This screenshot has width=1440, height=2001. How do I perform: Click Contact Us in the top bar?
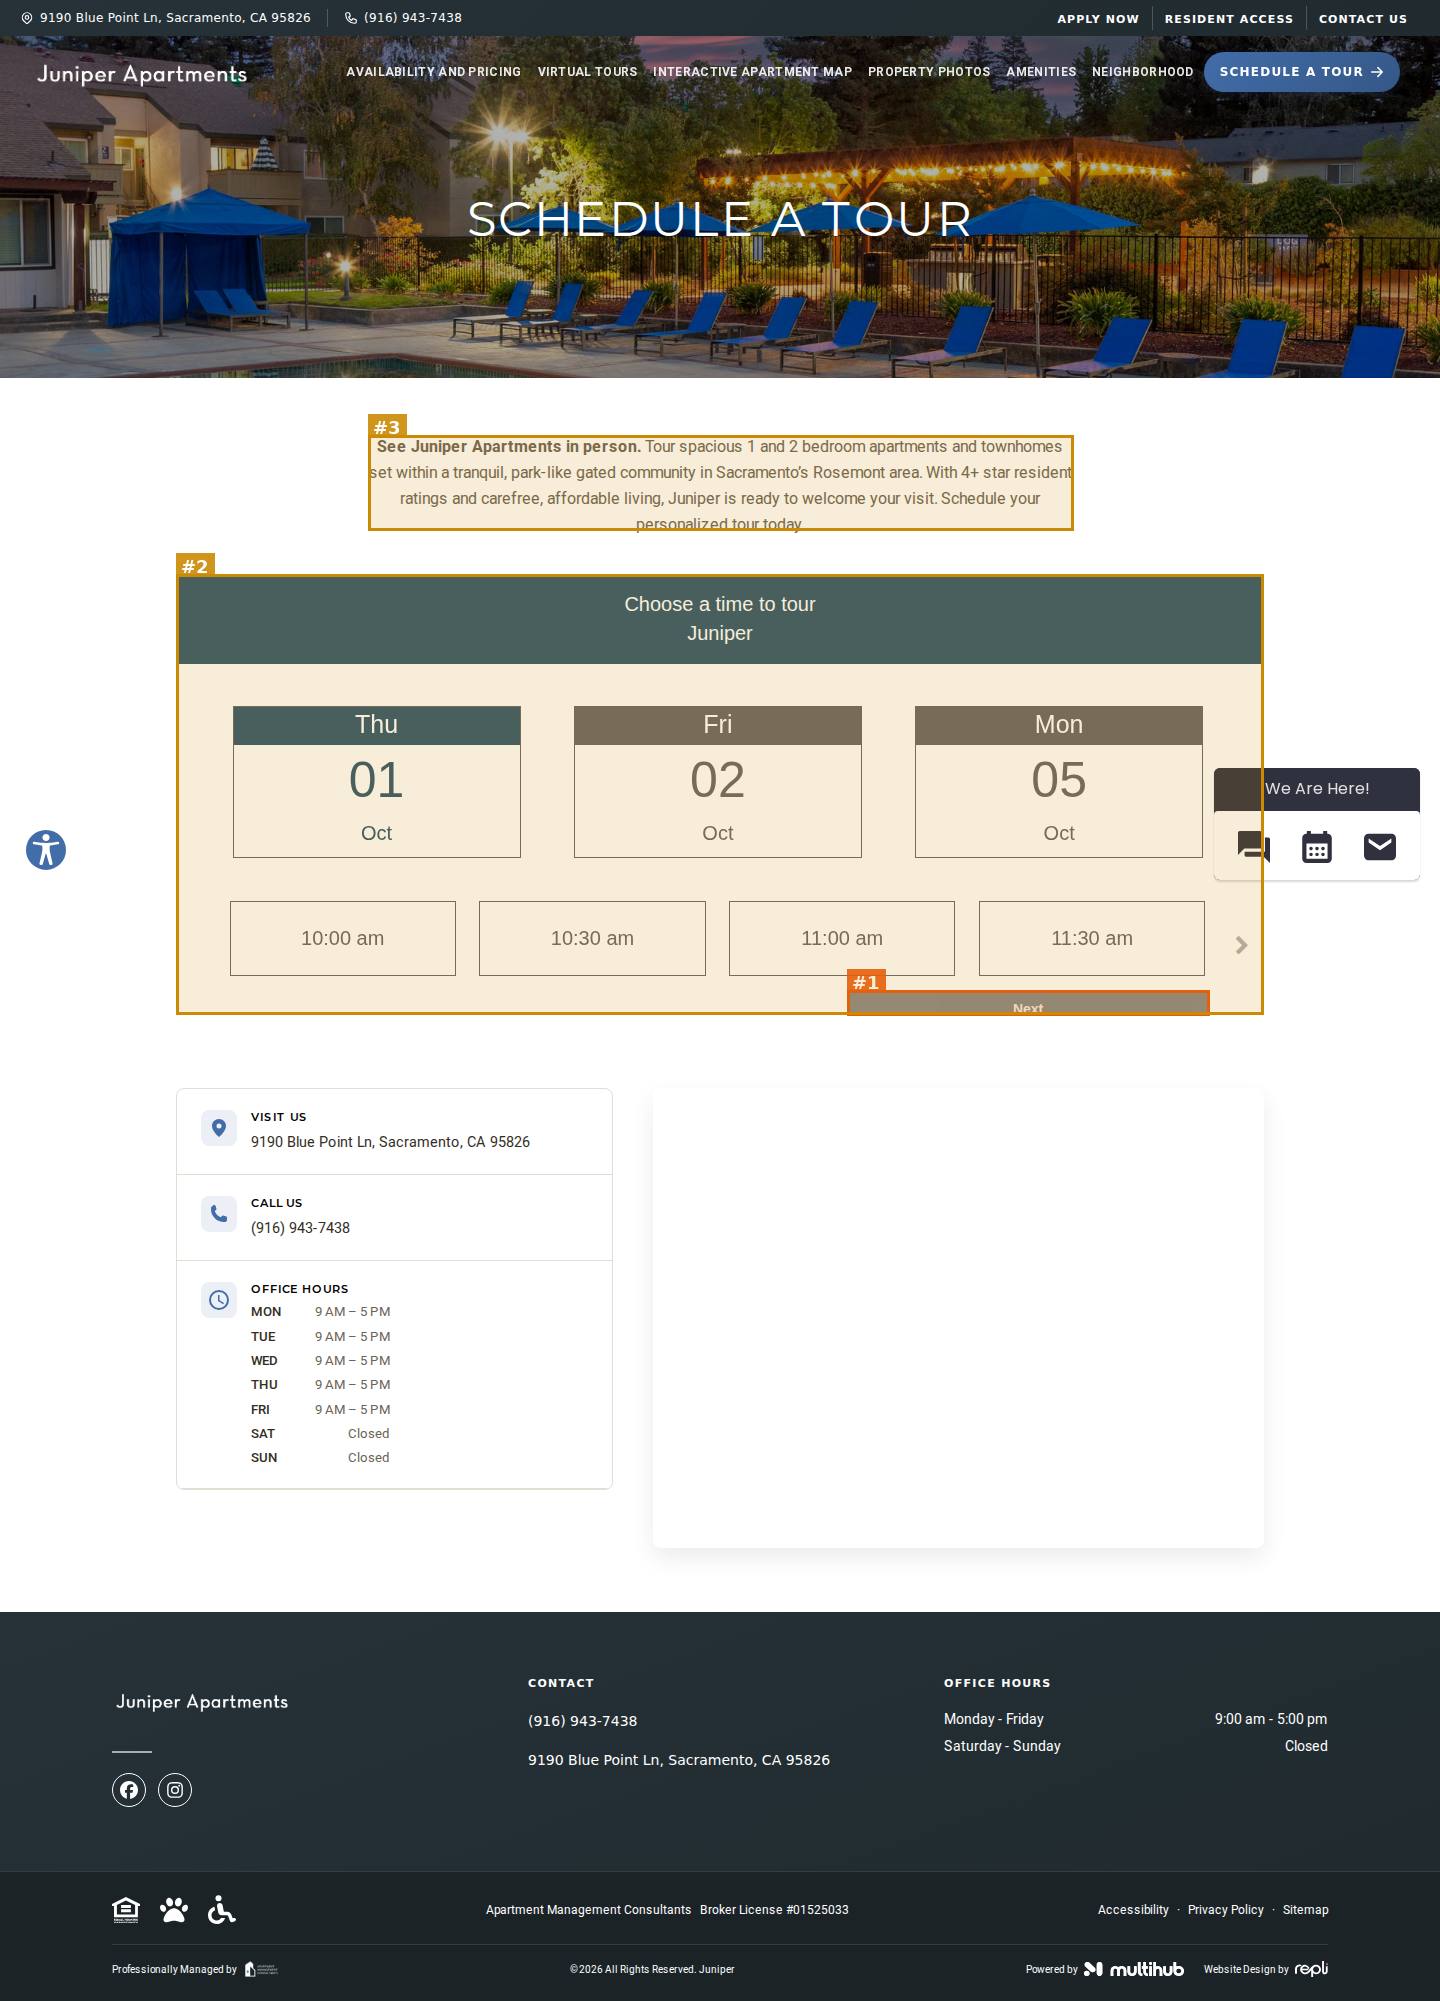point(1363,19)
